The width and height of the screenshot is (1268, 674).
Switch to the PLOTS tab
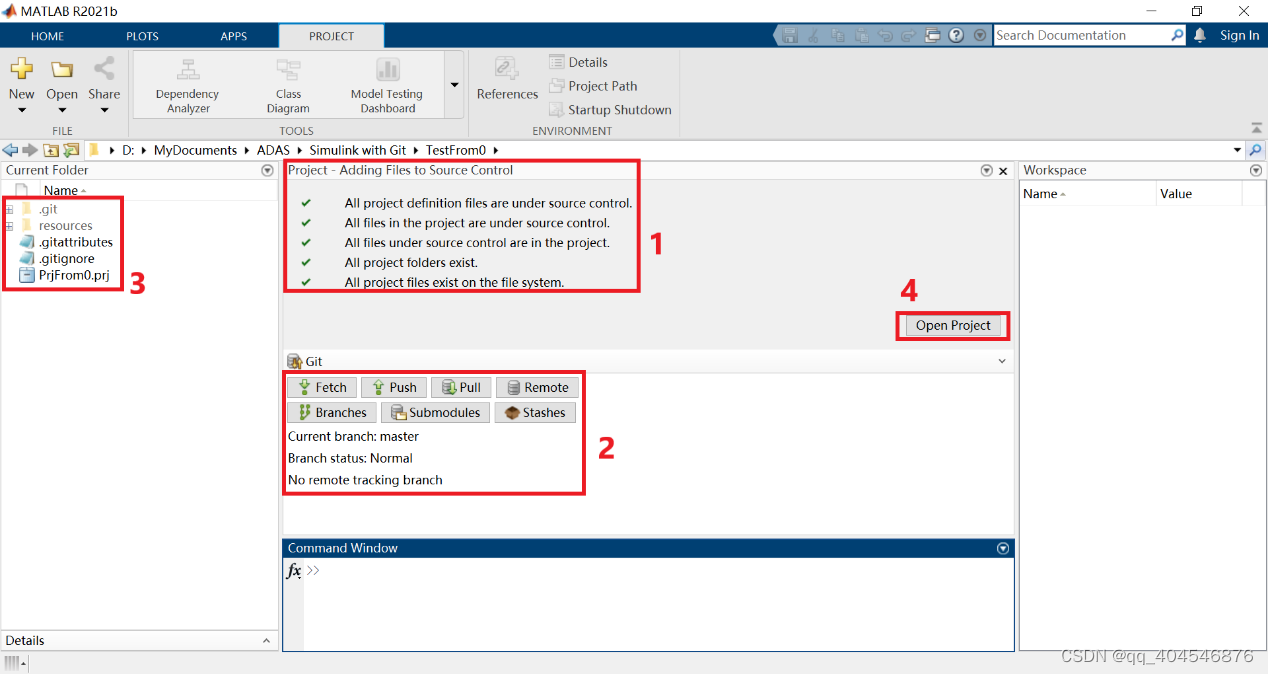tap(142, 36)
